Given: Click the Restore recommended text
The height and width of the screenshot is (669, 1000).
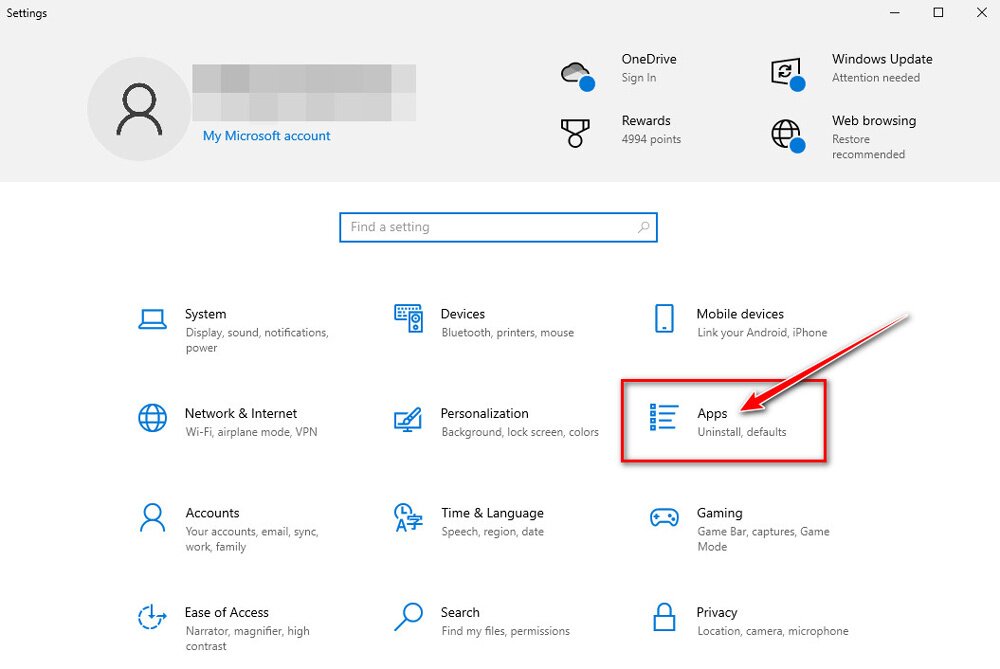Looking at the screenshot, I should pos(868,147).
